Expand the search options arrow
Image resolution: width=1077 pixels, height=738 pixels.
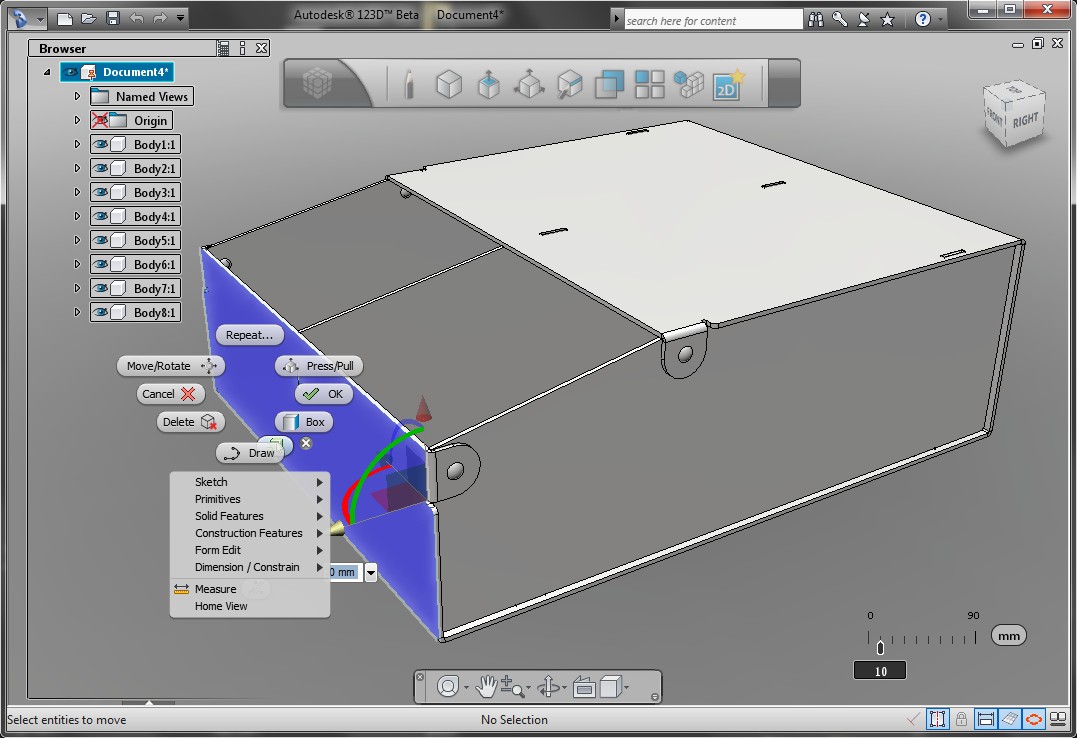click(616, 19)
